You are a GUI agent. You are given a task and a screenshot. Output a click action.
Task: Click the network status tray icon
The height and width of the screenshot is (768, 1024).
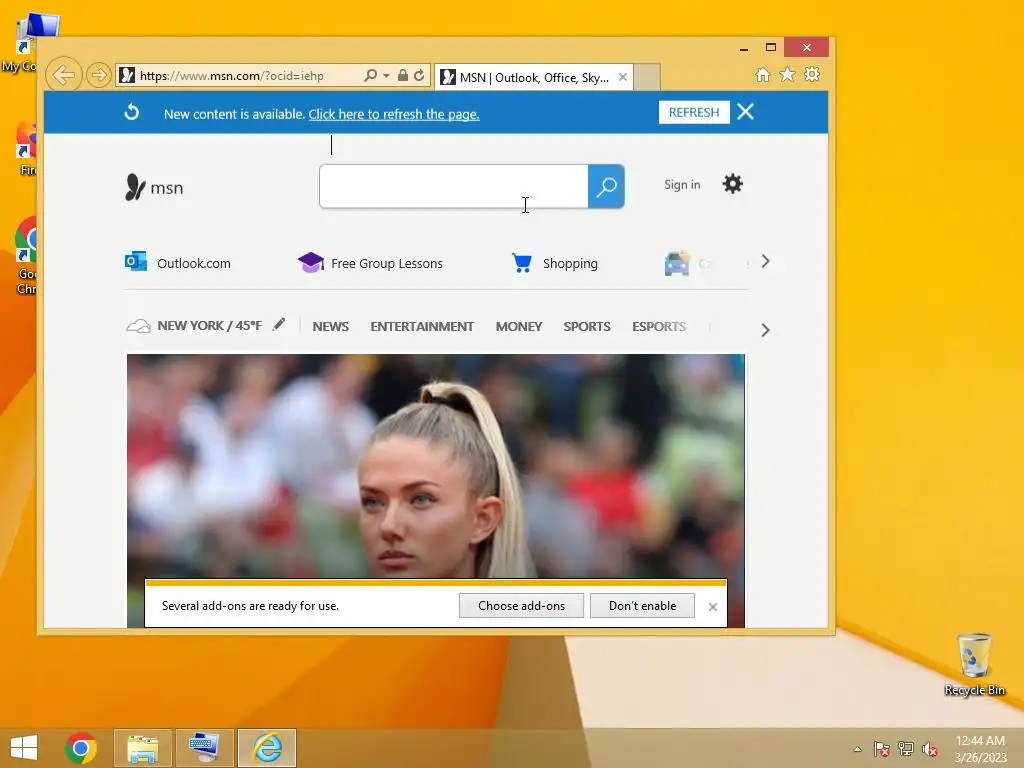[906, 749]
